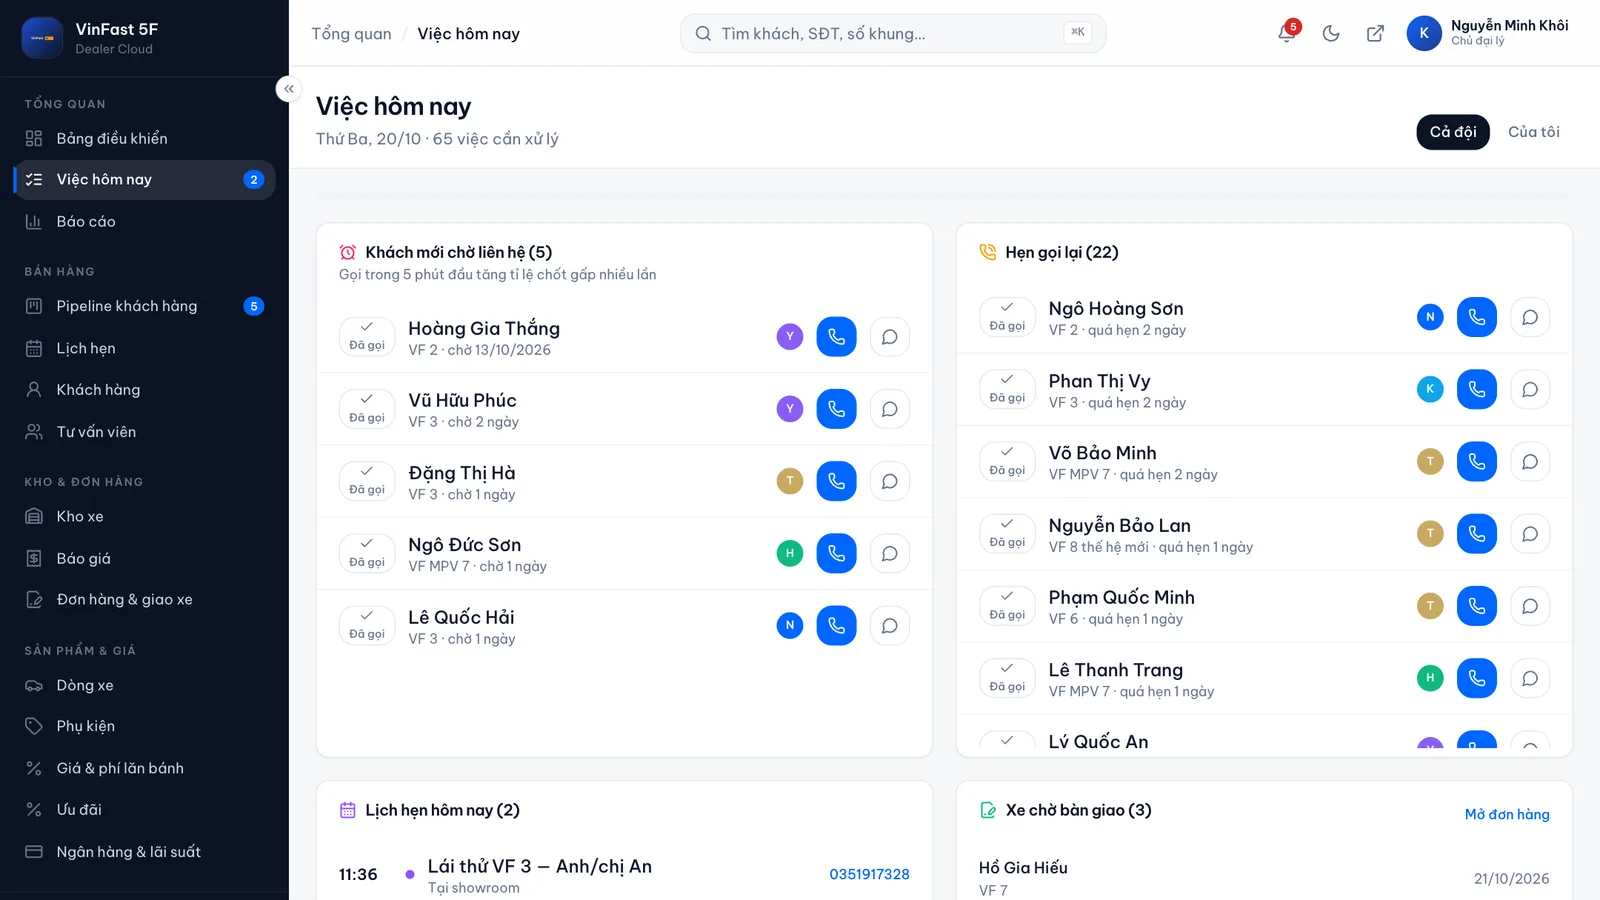Click phone number 0351917328
Viewport: 1600px width, 900px height.
click(x=869, y=874)
